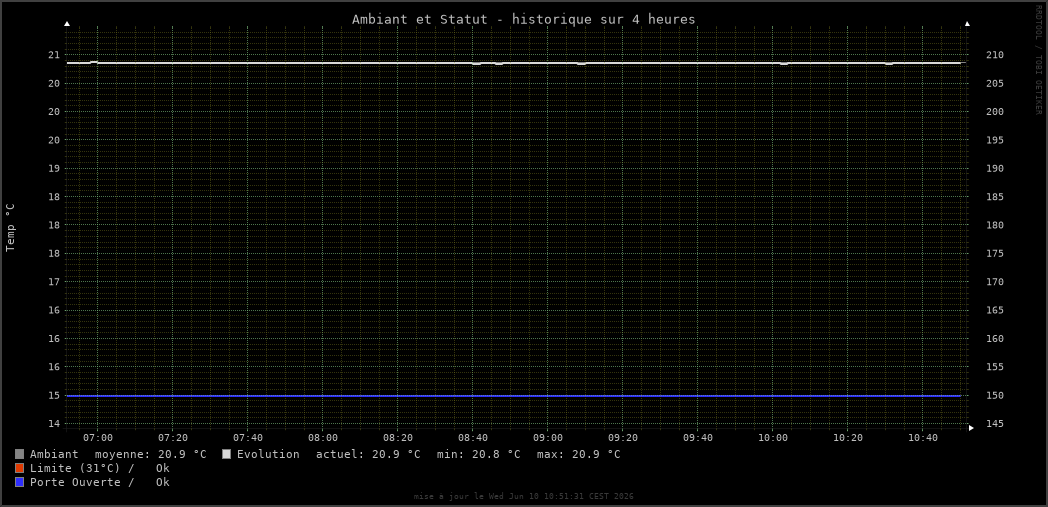Click the 'Porte Ouverte /' legend label
Image resolution: width=1048 pixels, height=507 pixels.
(82, 482)
